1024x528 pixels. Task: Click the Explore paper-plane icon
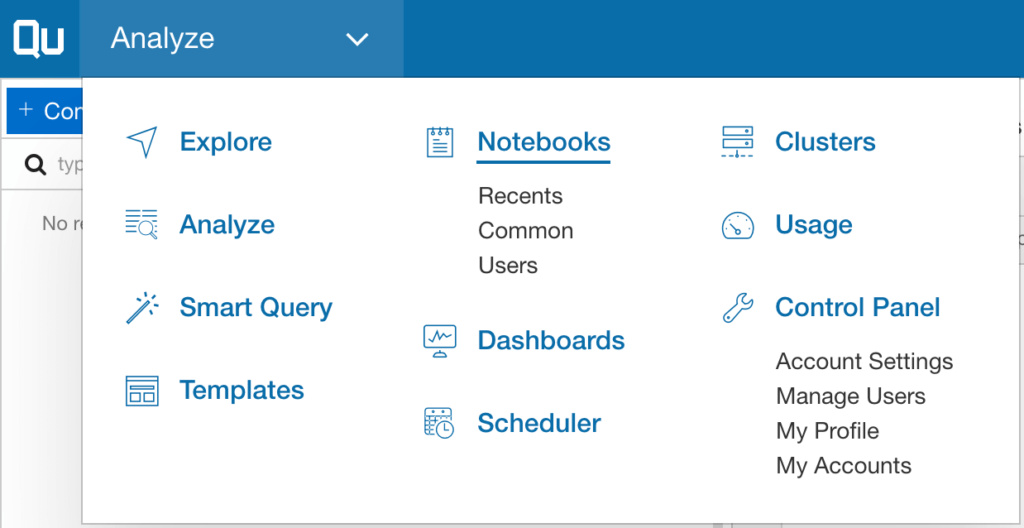pos(142,142)
